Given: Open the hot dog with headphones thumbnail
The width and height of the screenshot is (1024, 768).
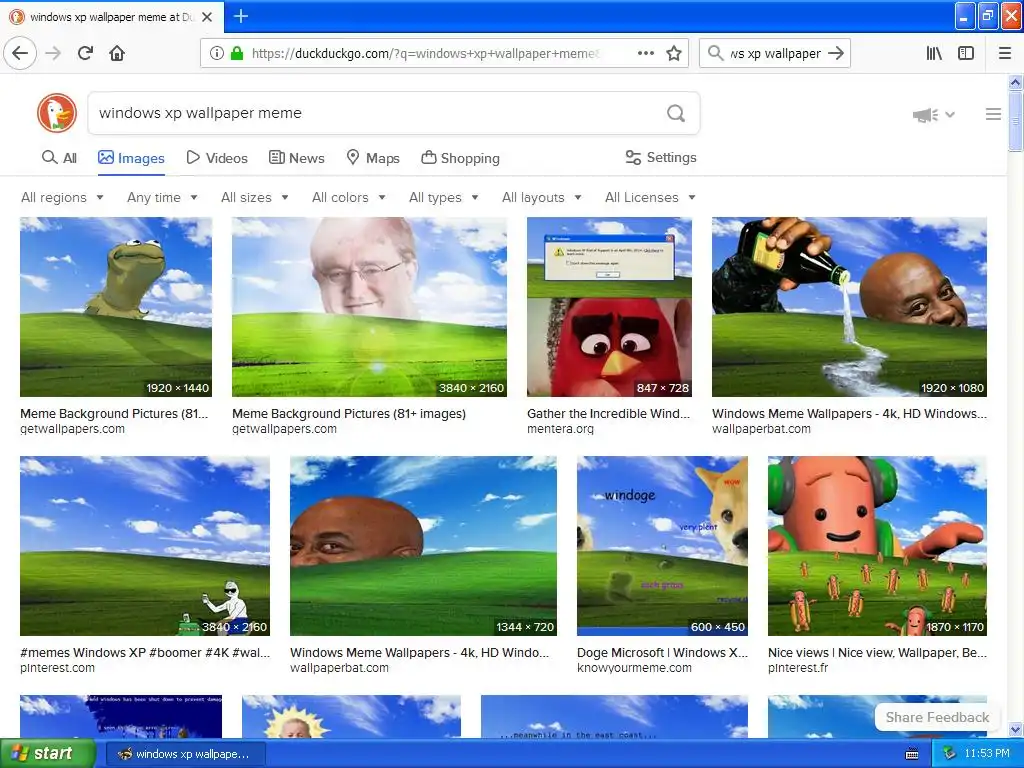Looking at the screenshot, I should 877,546.
